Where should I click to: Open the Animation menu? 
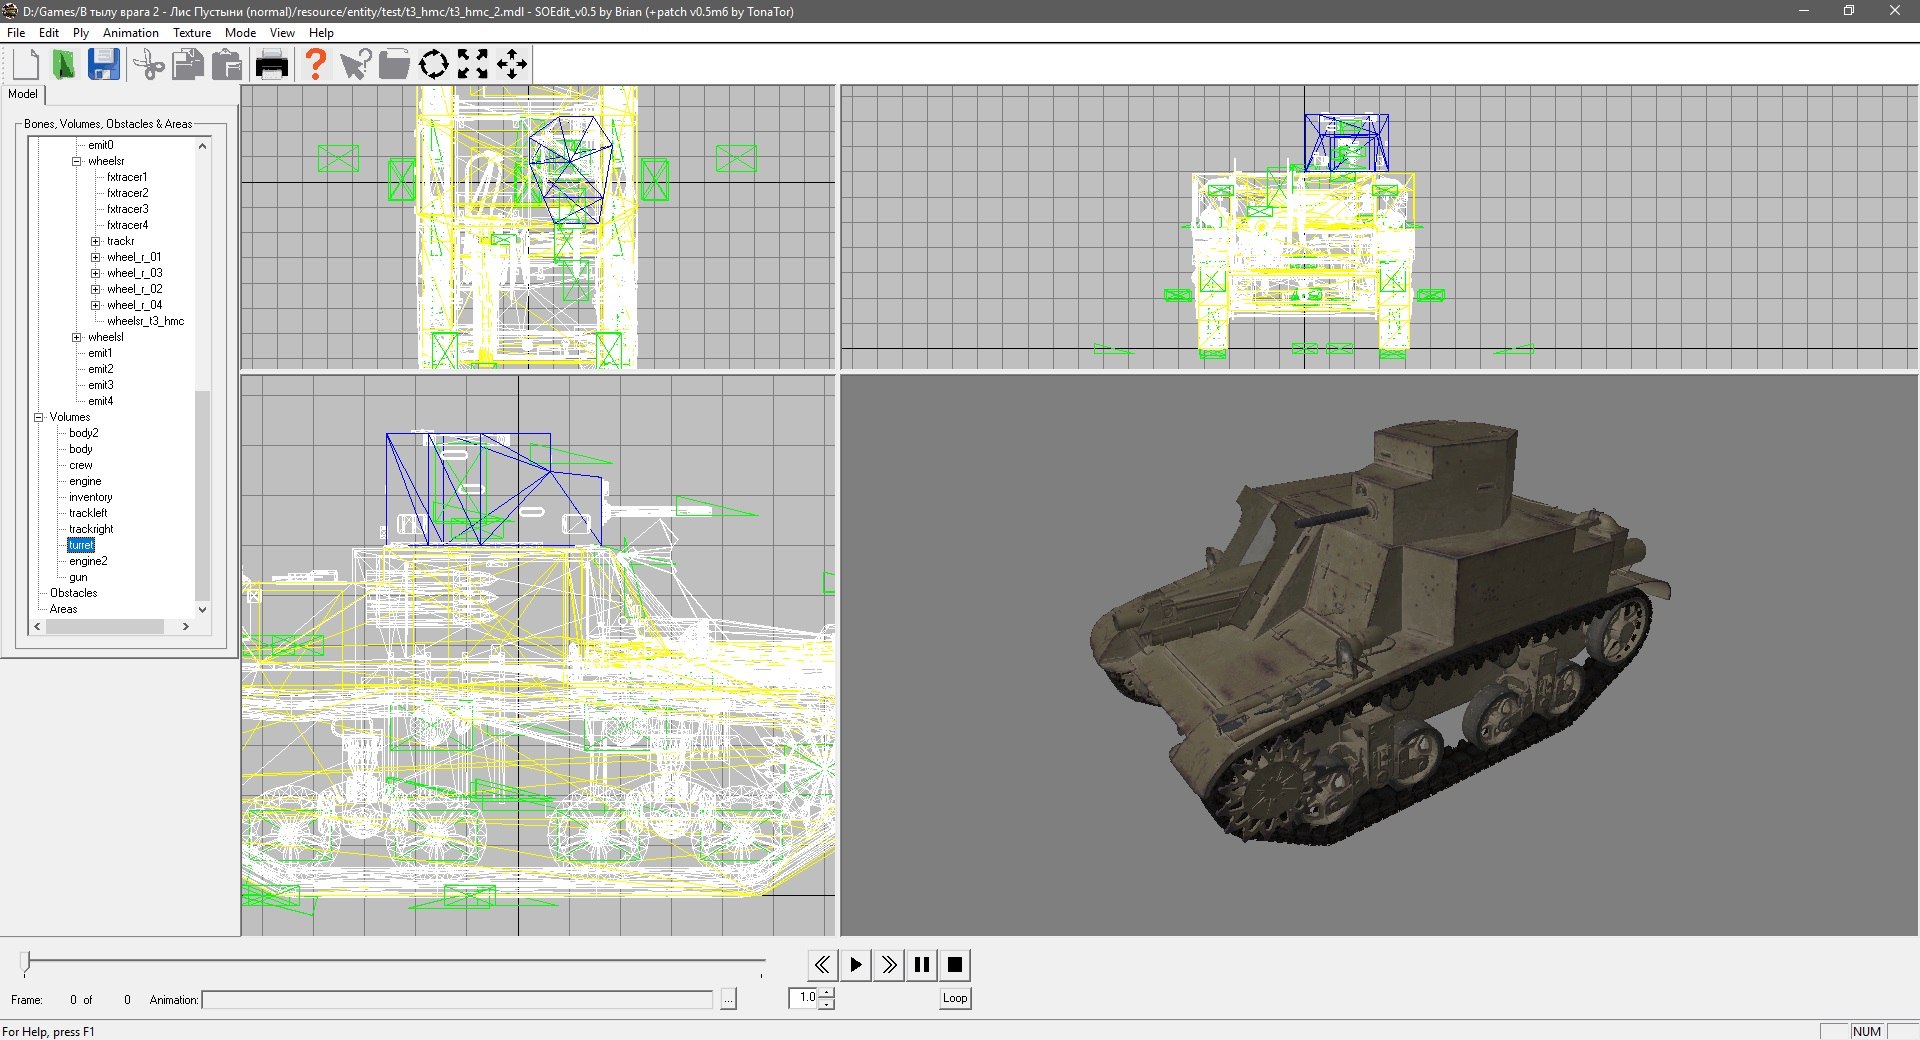pyautogui.click(x=131, y=33)
